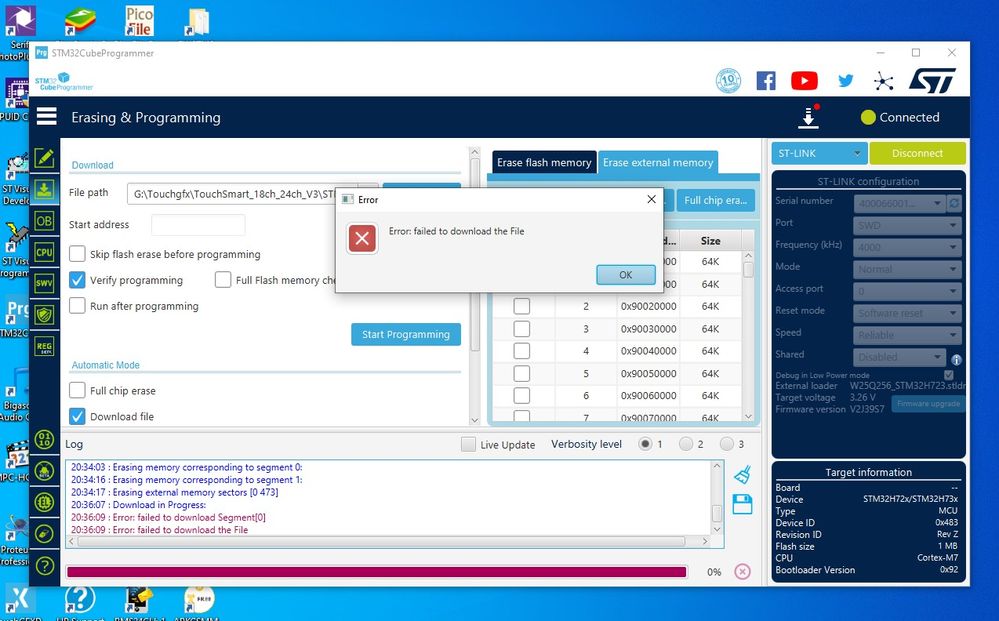Click the log horizontal scrollbar

(x=381, y=541)
